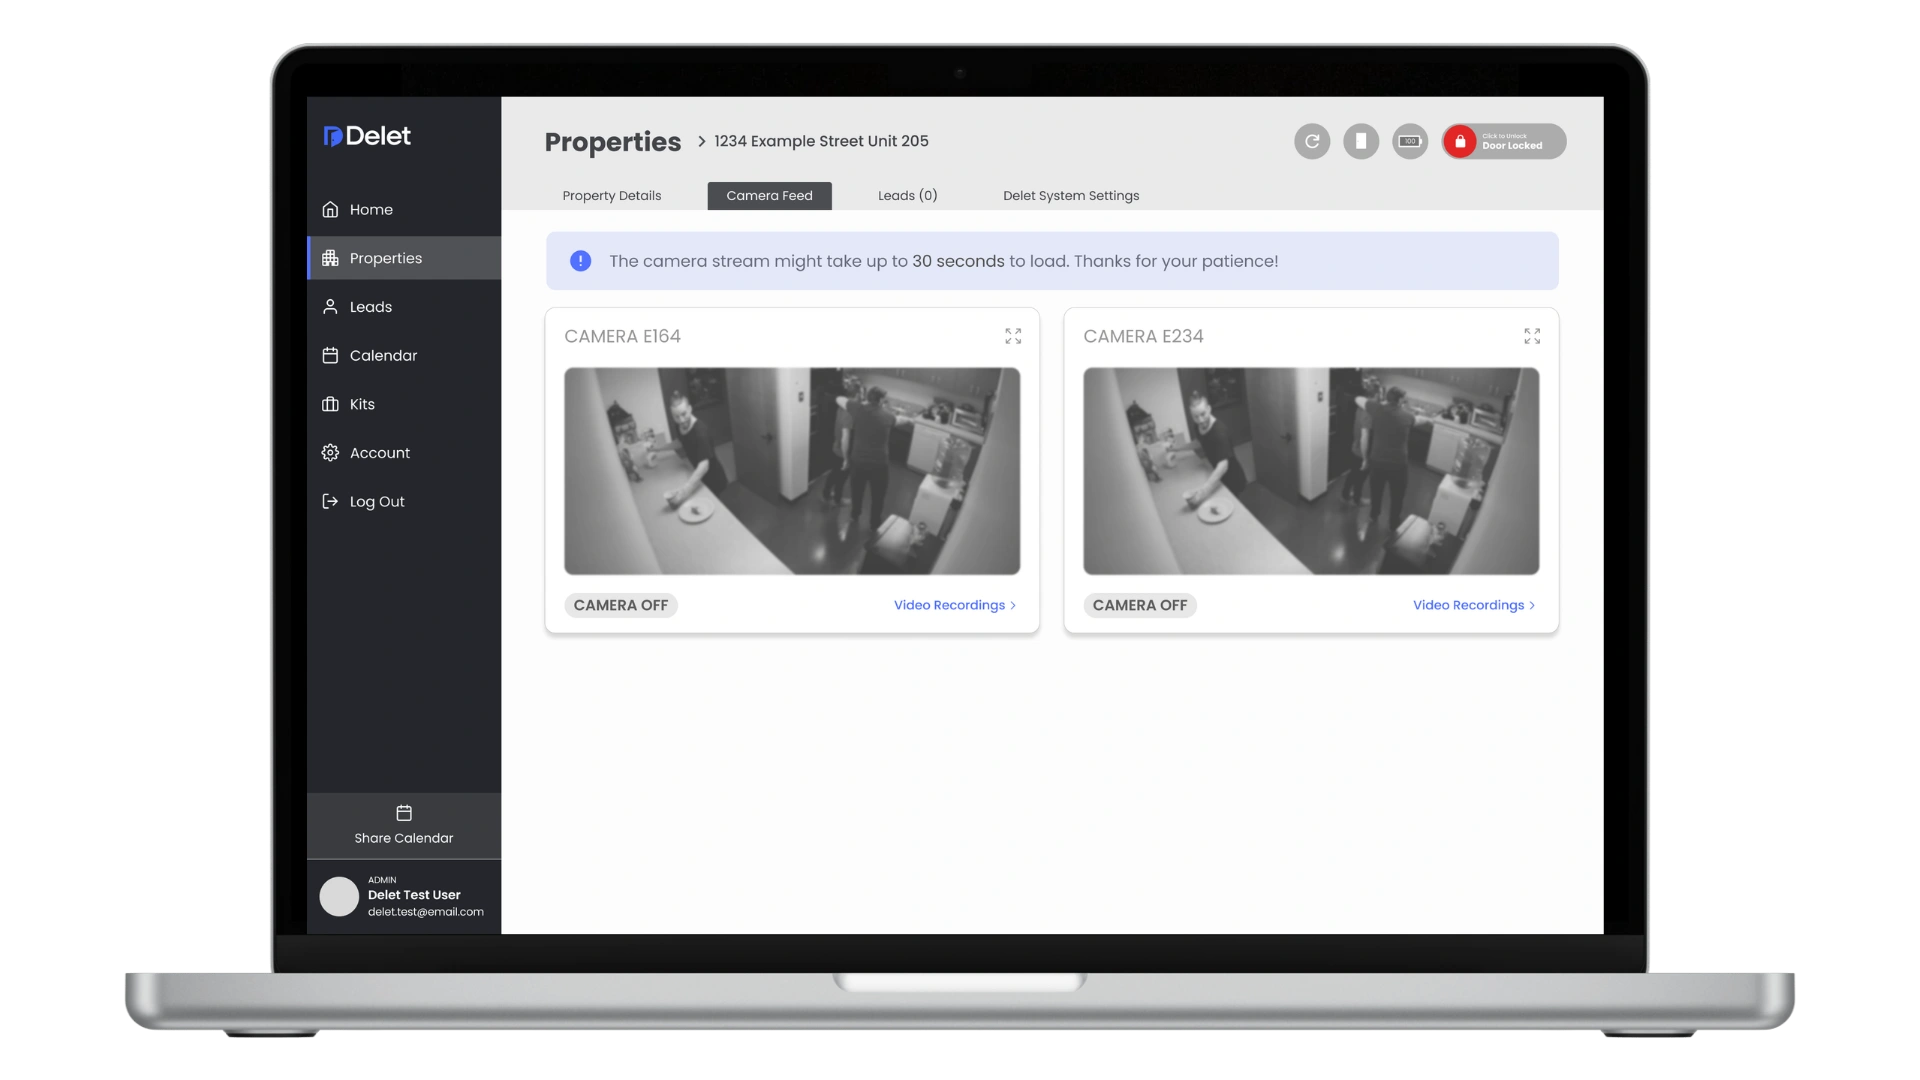
Task: Open Leads in the sidebar
Action: [370, 307]
